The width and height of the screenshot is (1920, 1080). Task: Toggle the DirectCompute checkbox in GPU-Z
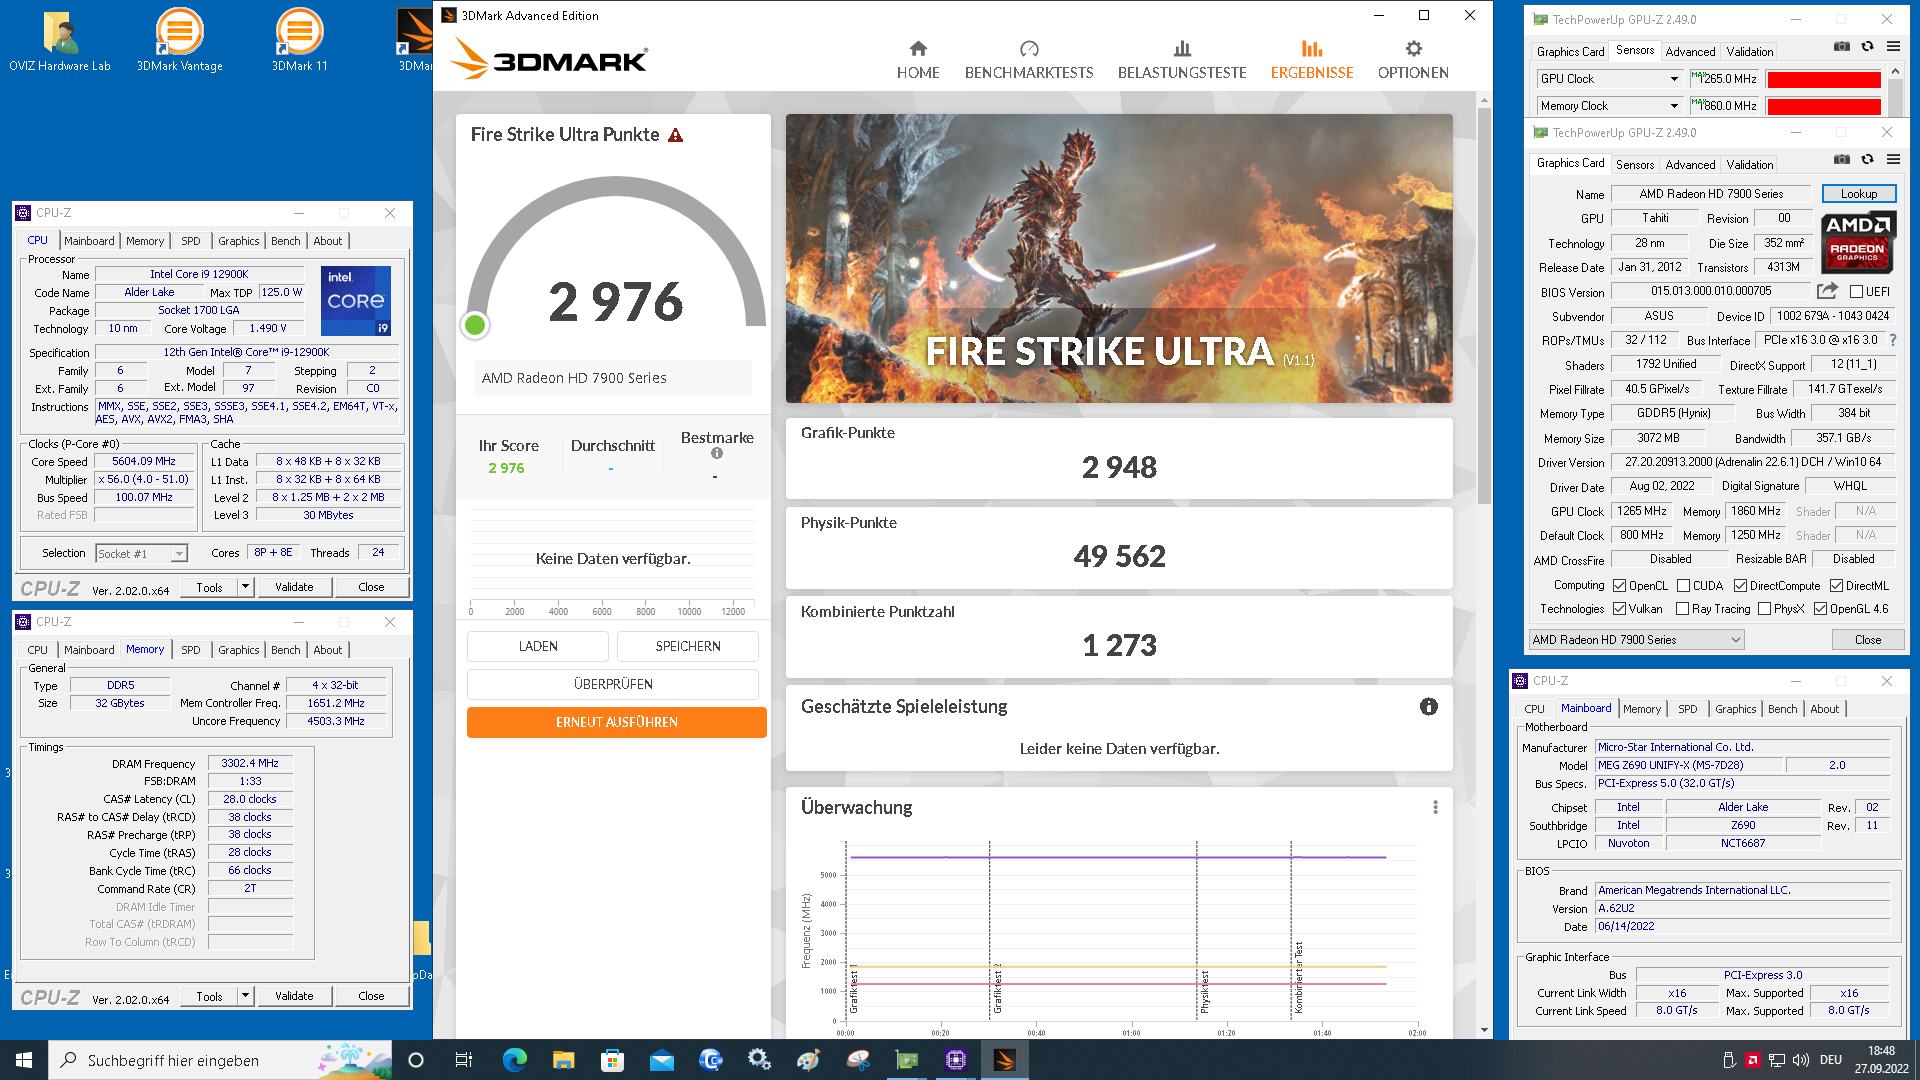(1740, 586)
